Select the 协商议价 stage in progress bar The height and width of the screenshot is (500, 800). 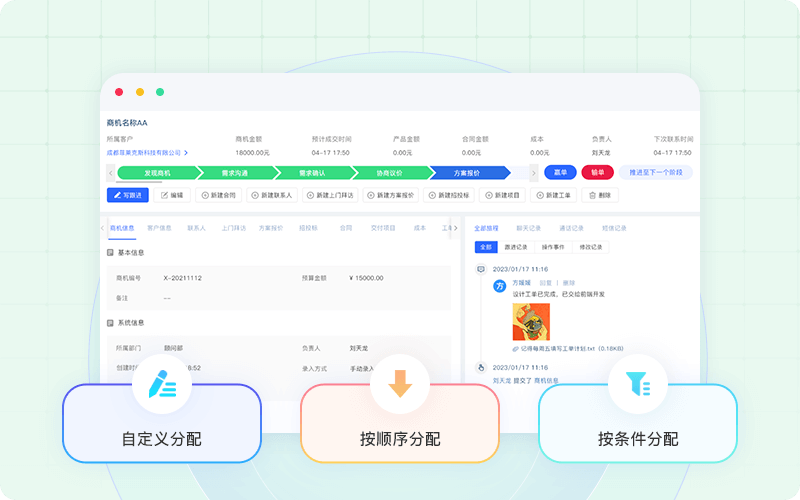point(390,173)
